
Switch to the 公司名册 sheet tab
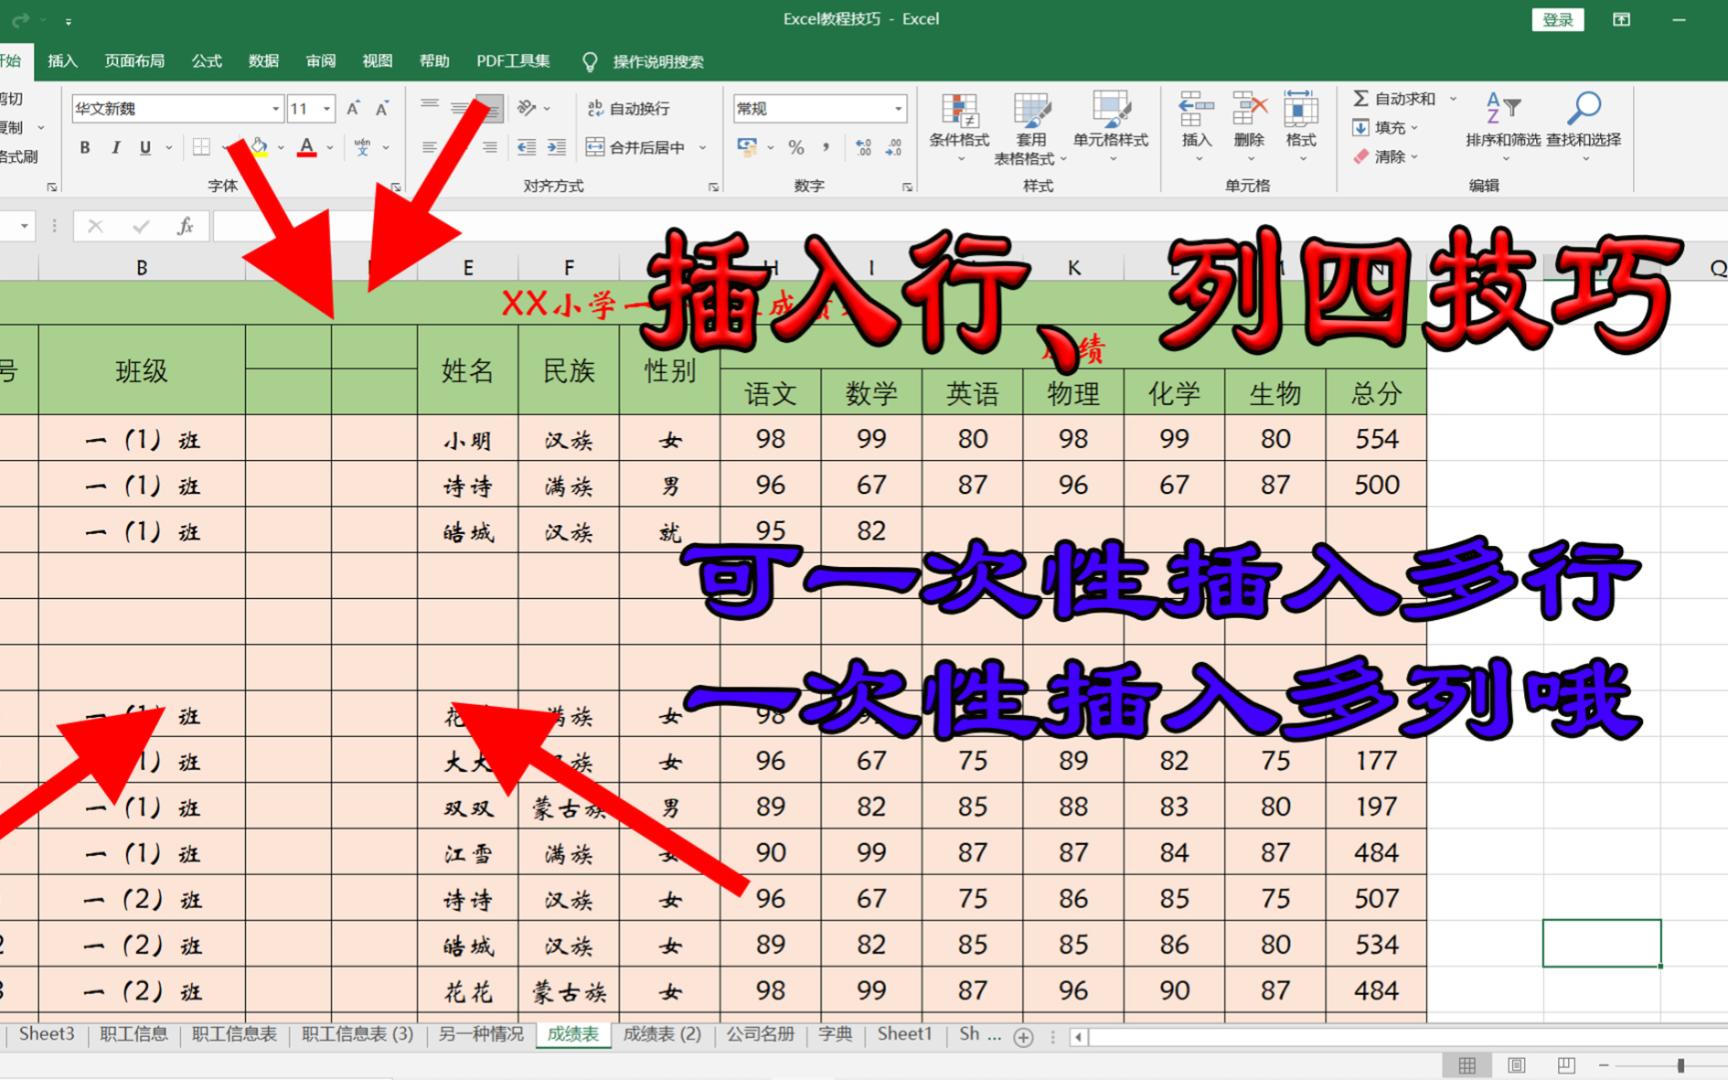click(x=760, y=1034)
